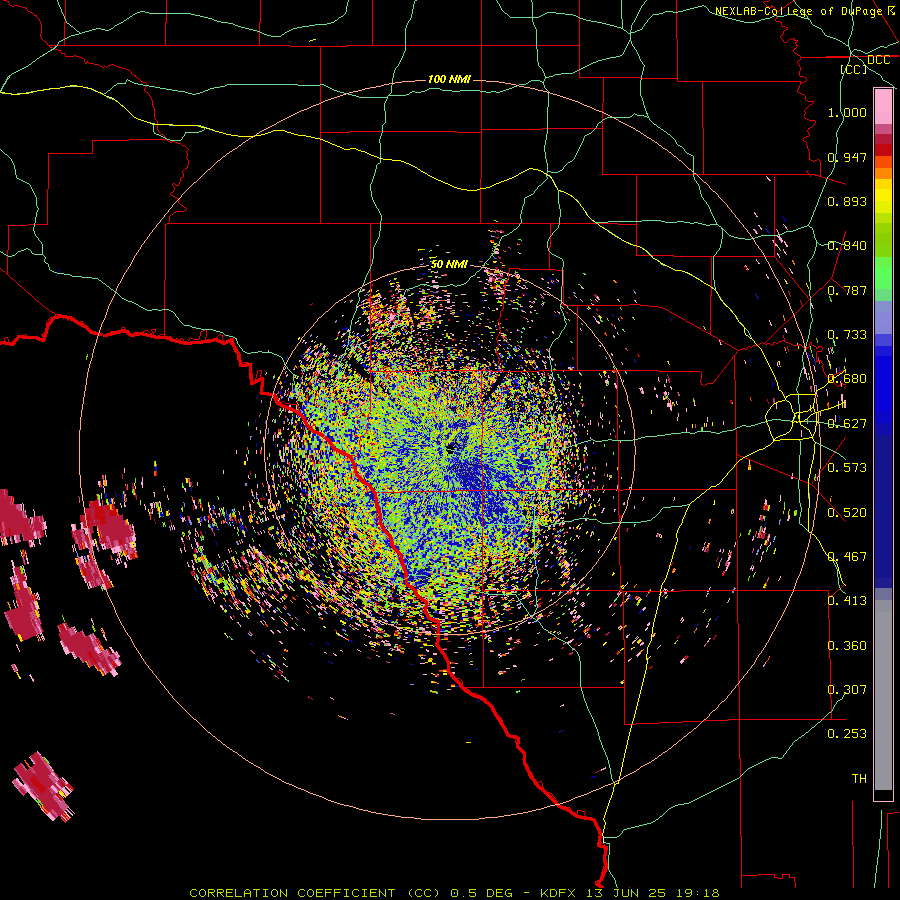The image size is (900, 900).
Task: Select the 0.307 scale value
Action: (x=847, y=690)
